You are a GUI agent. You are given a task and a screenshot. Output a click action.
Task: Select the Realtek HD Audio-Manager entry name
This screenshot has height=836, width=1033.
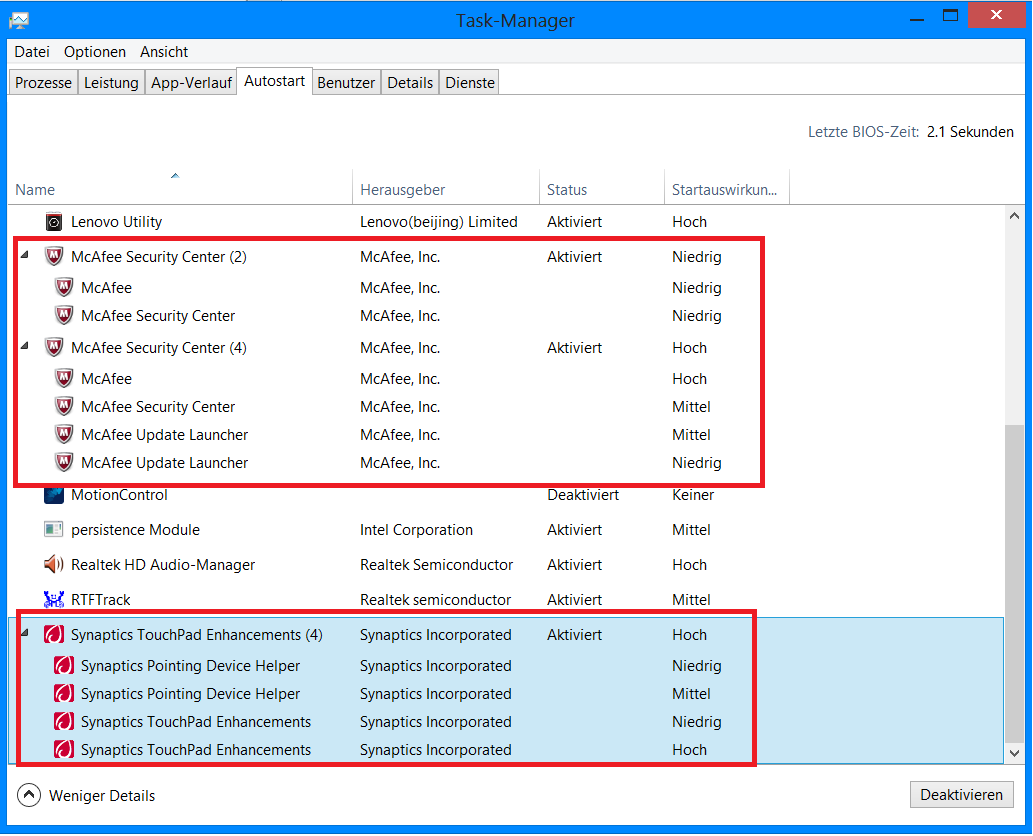click(x=163, y=565)
